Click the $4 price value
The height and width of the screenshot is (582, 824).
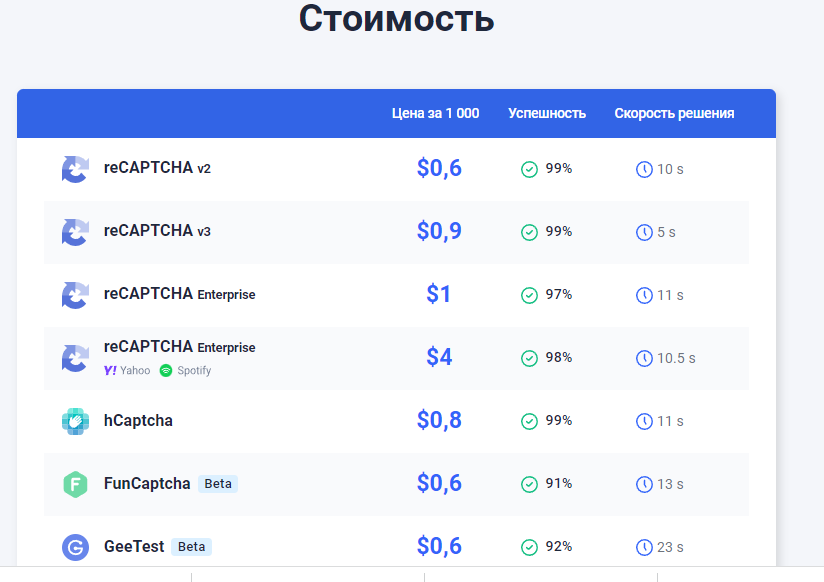[439, 357]
